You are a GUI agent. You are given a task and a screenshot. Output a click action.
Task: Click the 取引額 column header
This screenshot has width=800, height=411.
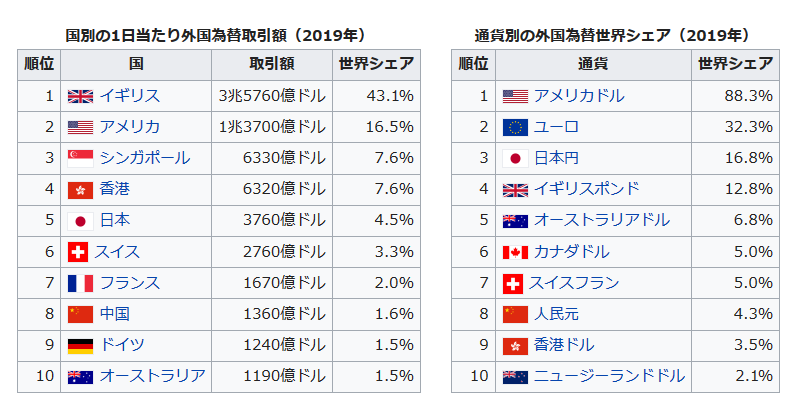coord(271,64)
